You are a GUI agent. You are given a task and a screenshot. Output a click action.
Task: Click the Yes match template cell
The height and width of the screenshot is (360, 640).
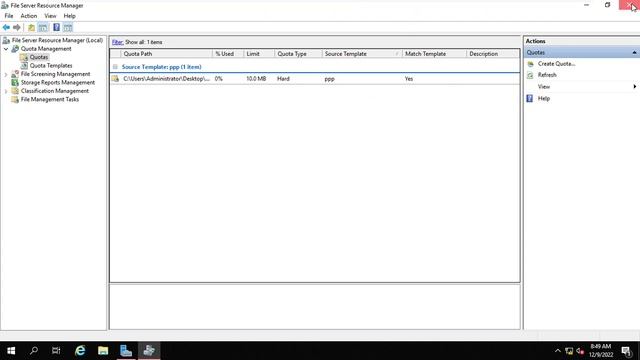coord(409,79)
